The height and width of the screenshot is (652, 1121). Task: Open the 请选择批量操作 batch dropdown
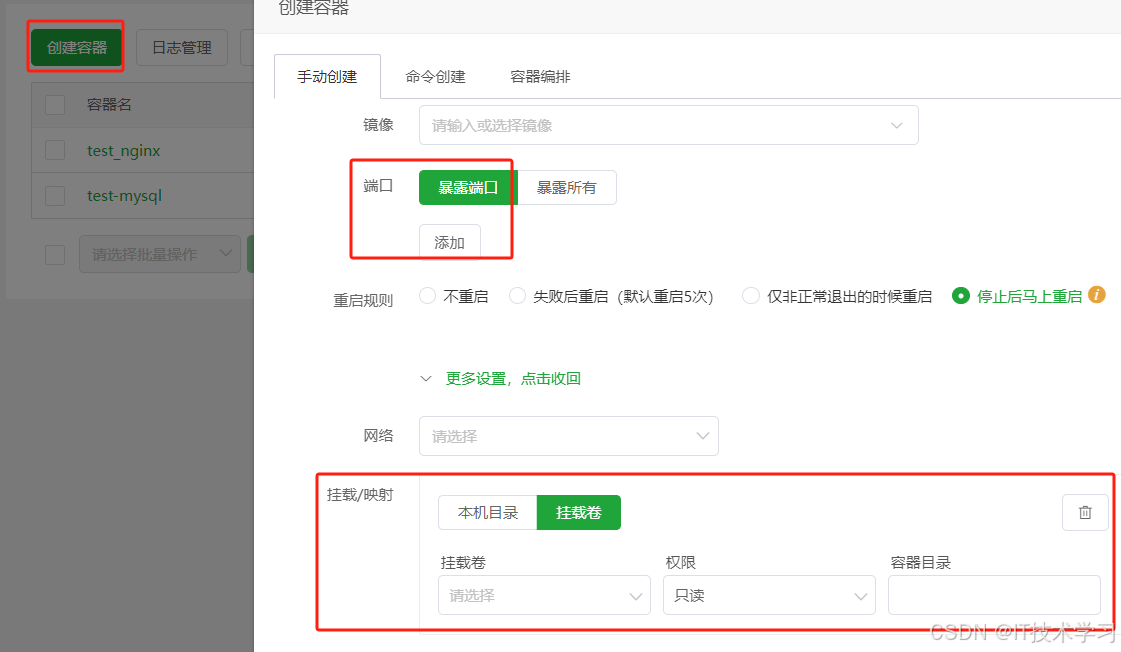pos(160,254)
